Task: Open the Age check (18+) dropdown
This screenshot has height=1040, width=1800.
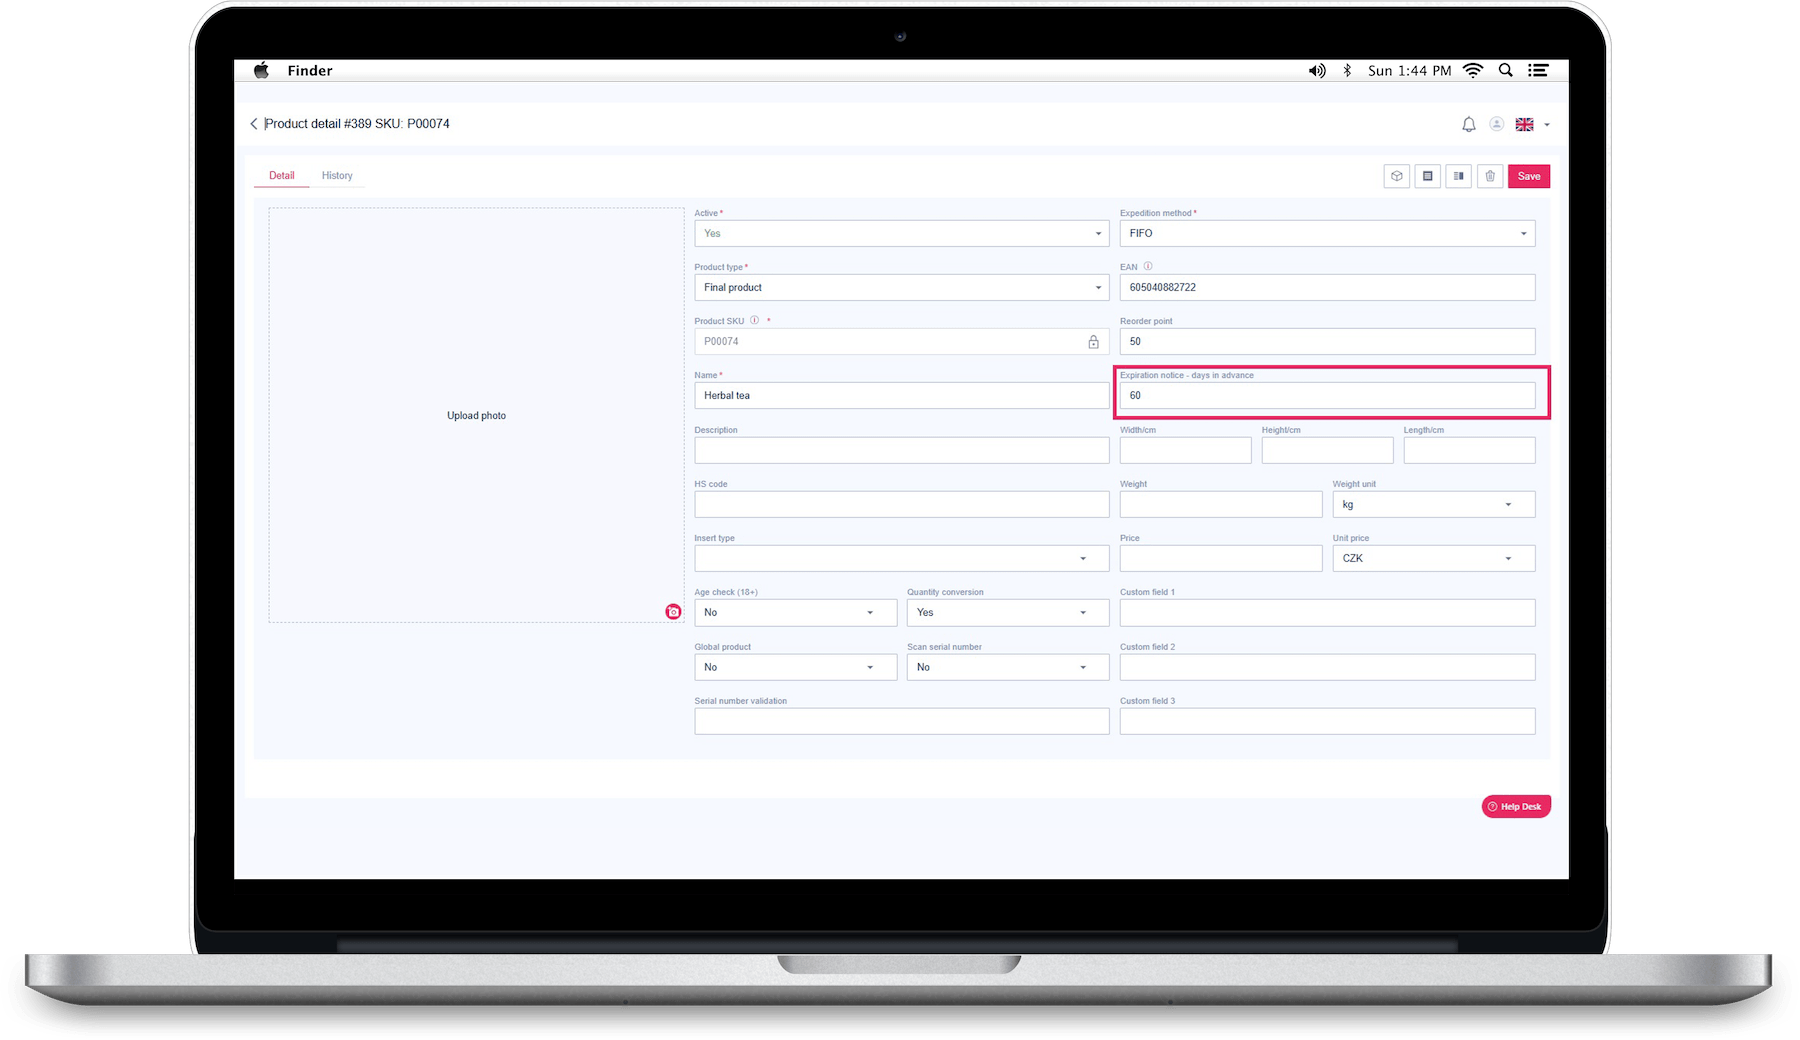Action: coord(795,613)
